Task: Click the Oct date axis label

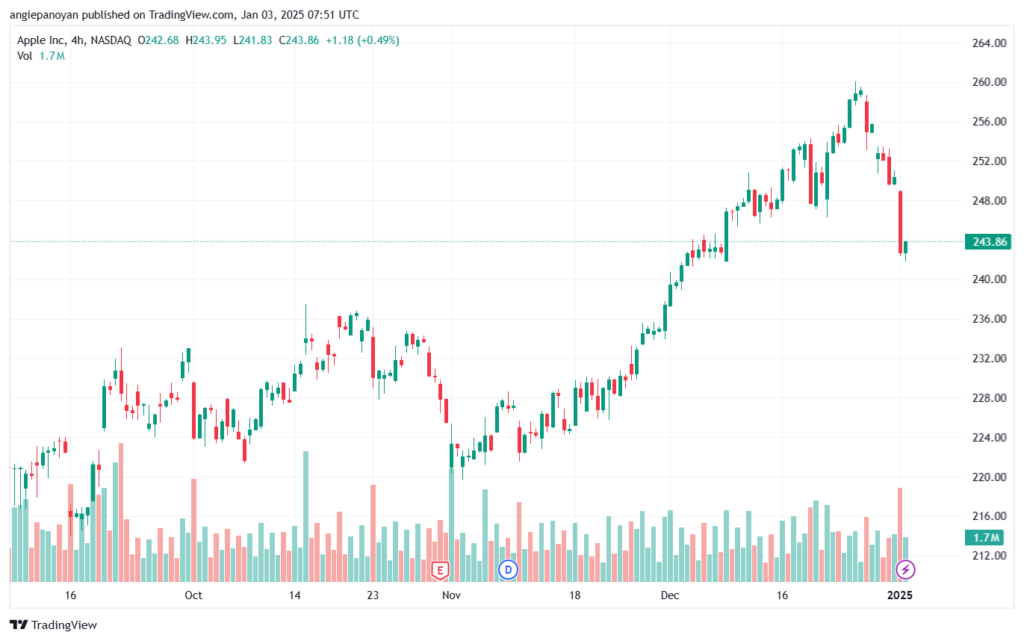Action: pyautogui.click(x=193, y=595)
